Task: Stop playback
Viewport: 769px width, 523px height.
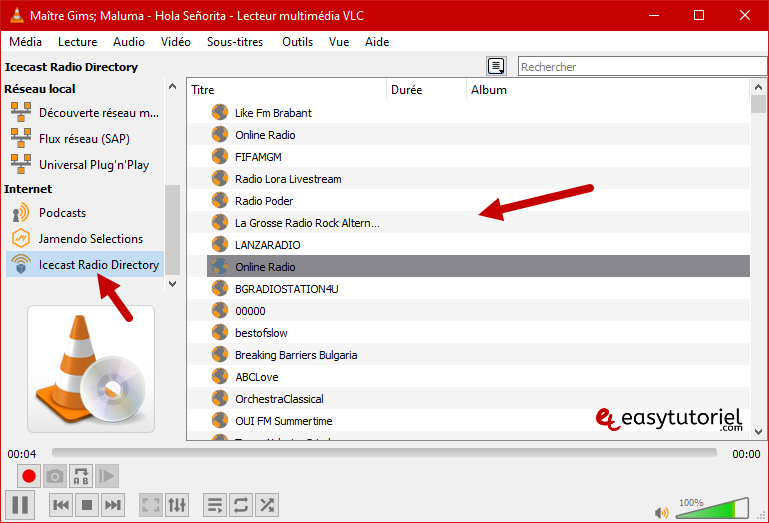Action: 87,505
